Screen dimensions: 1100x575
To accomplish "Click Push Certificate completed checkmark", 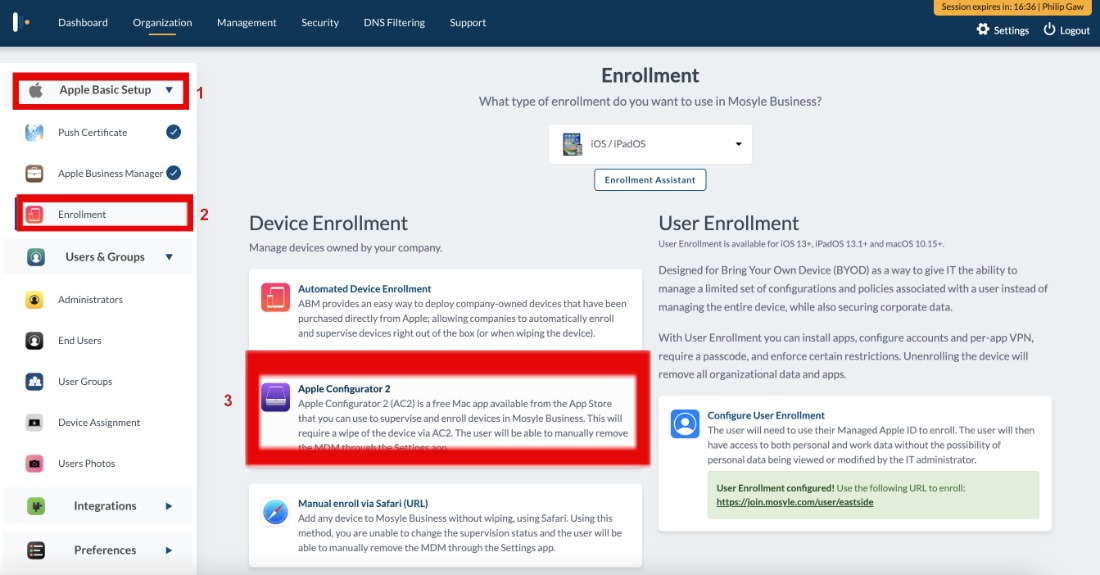I will point(173,132).
